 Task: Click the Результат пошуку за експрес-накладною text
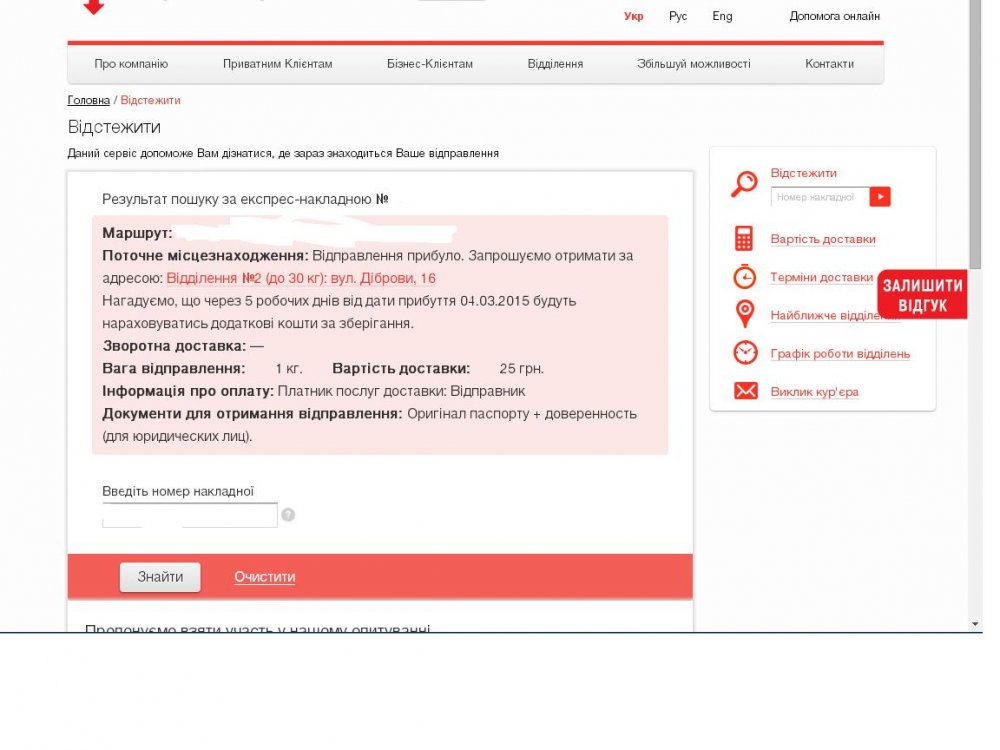click(x=237, y=199)
